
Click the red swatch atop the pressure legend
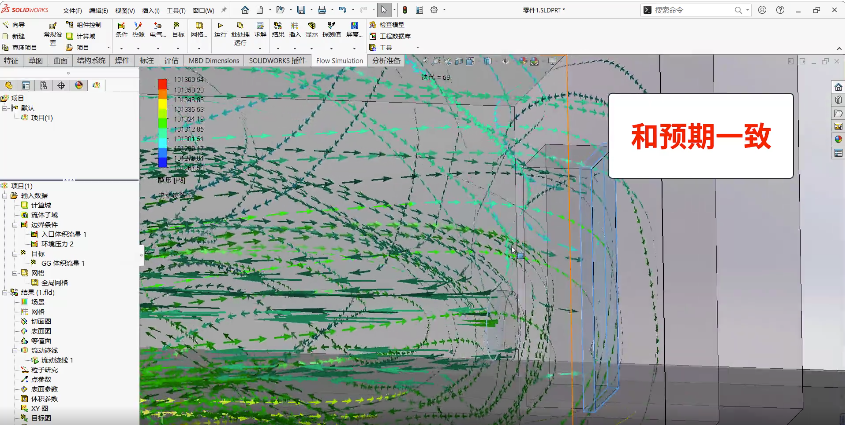pos(162,83)
